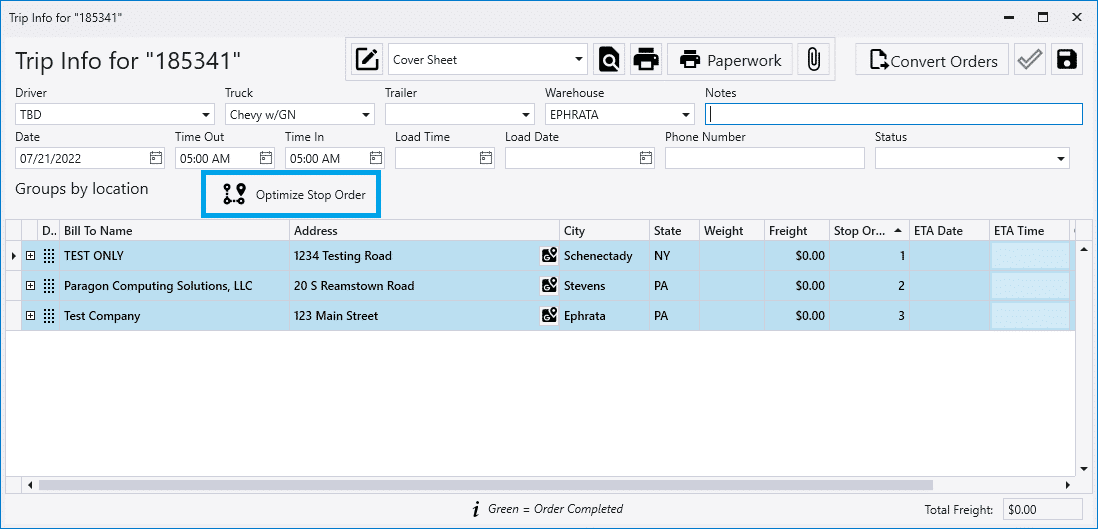
Task: Click the edit pencil icon beside Cover Sheet
Action: point(368,60)
